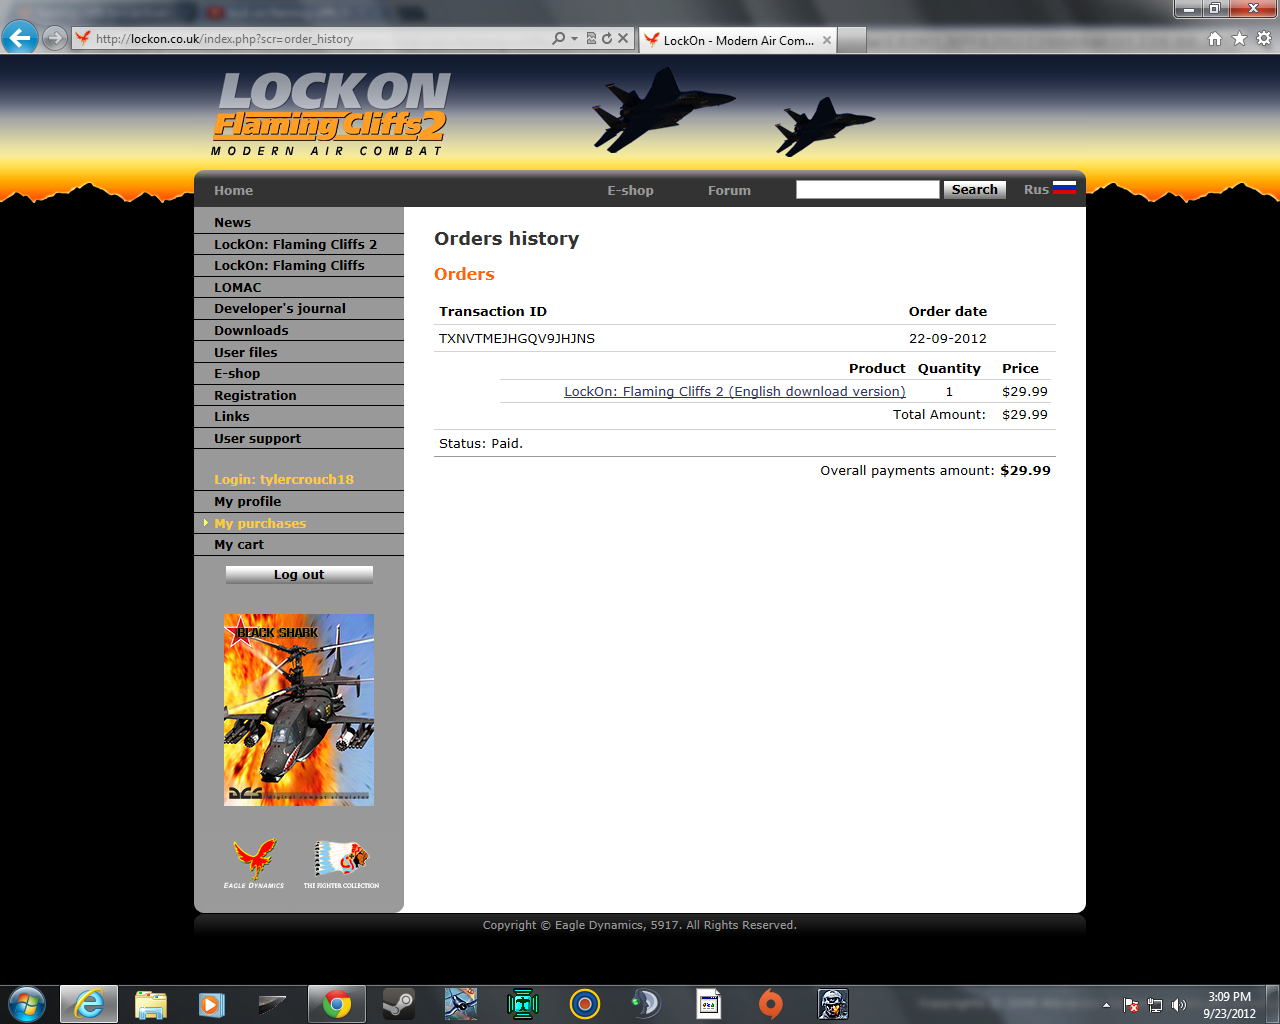Open Links sidebar item
1280x1024 pixels.
(x=231, y=416)
